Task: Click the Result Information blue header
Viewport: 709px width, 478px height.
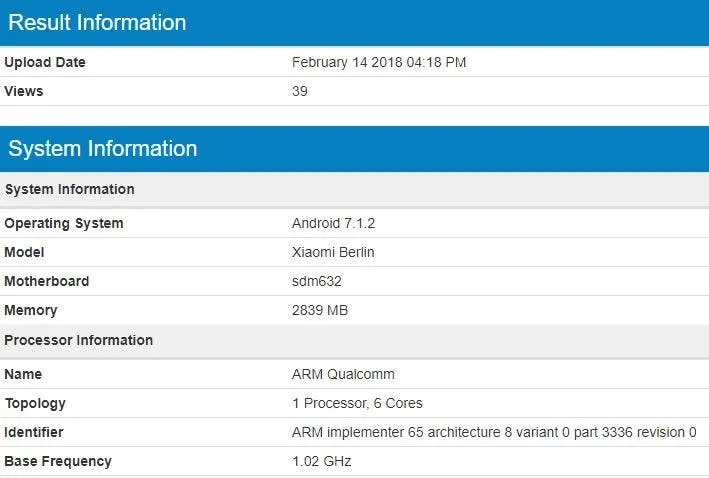Action: tap(97, 22)
